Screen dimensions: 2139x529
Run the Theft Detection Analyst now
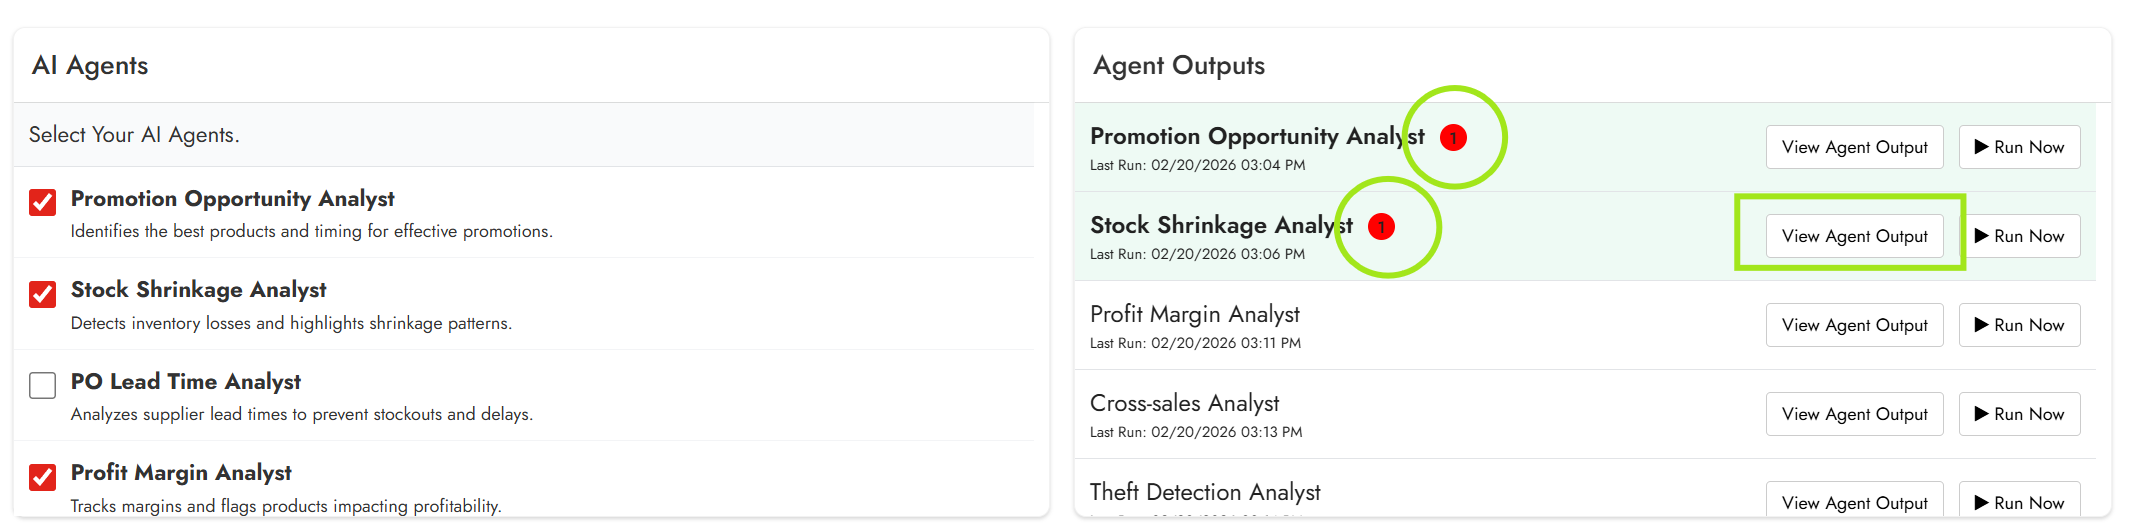[2018, 502]
